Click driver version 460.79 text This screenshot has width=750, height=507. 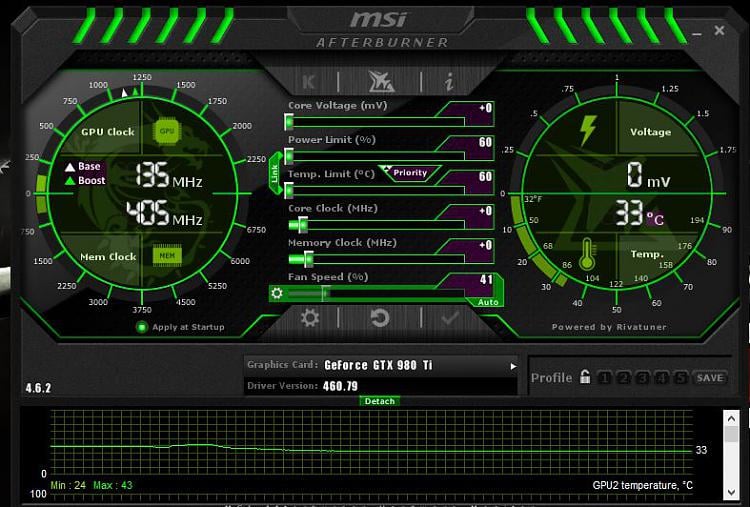coord(340,386)
